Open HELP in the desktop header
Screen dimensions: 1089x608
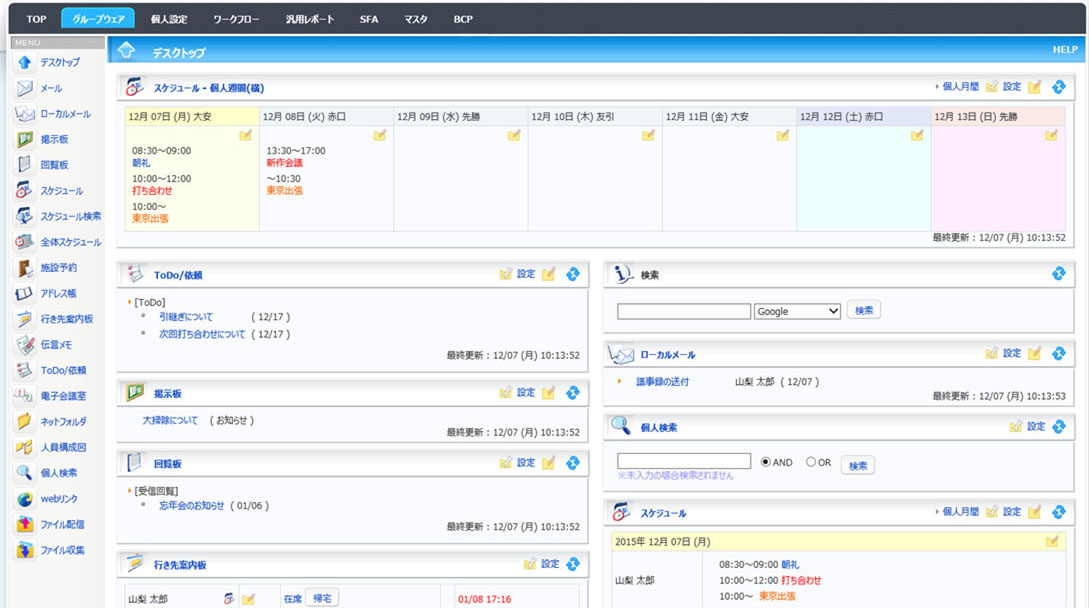click(1064, 50)
